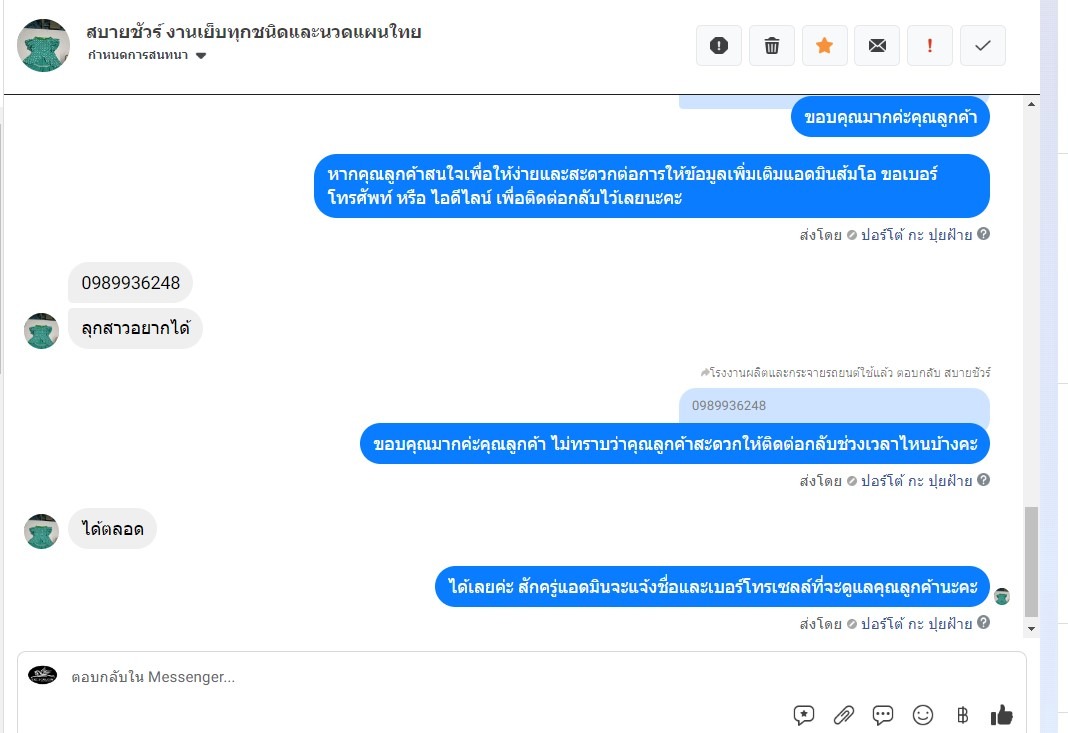The width and height of the screenshot is (1068, 733).
Task: Open the Baht payment request icon
Action: pyautogui.click(x=962, y=715)
